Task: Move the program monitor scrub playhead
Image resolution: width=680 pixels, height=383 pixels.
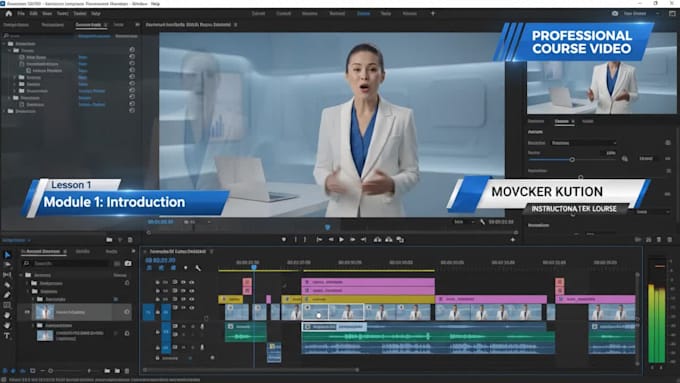Action: [x=327, y=227]
